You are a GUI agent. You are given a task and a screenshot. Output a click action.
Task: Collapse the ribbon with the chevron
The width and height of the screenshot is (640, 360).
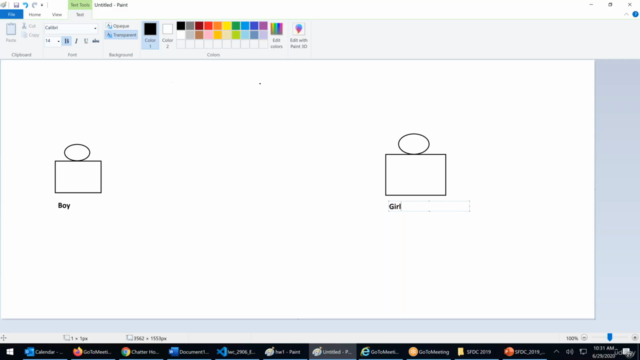(x=626, y=14)
